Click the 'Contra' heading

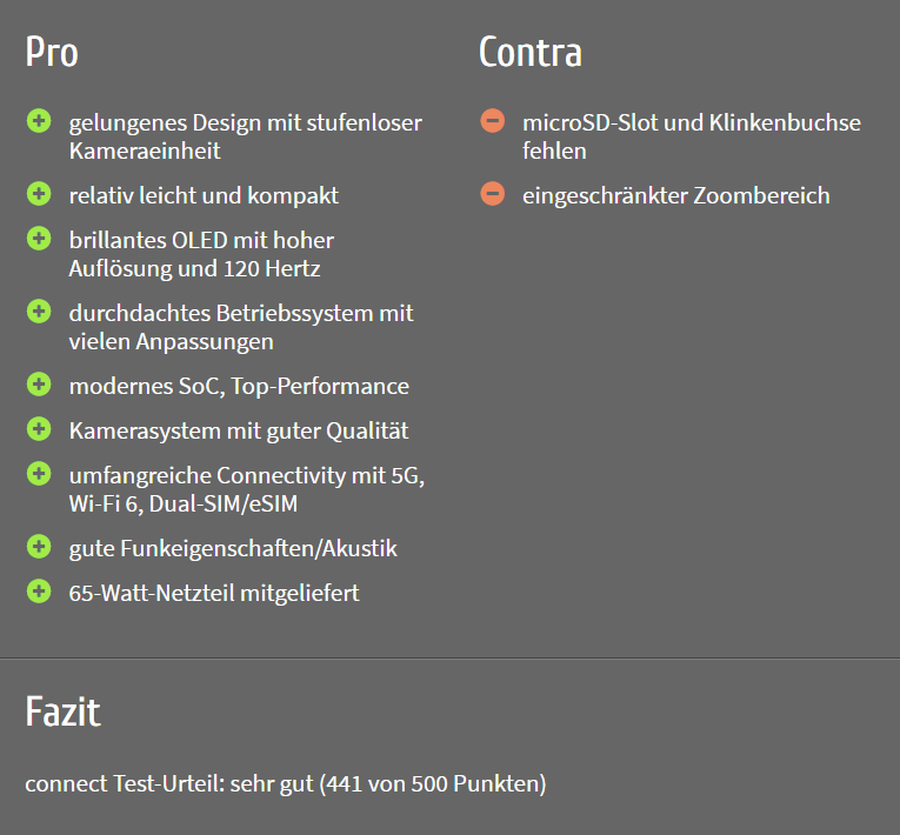[x=530, y=52]
